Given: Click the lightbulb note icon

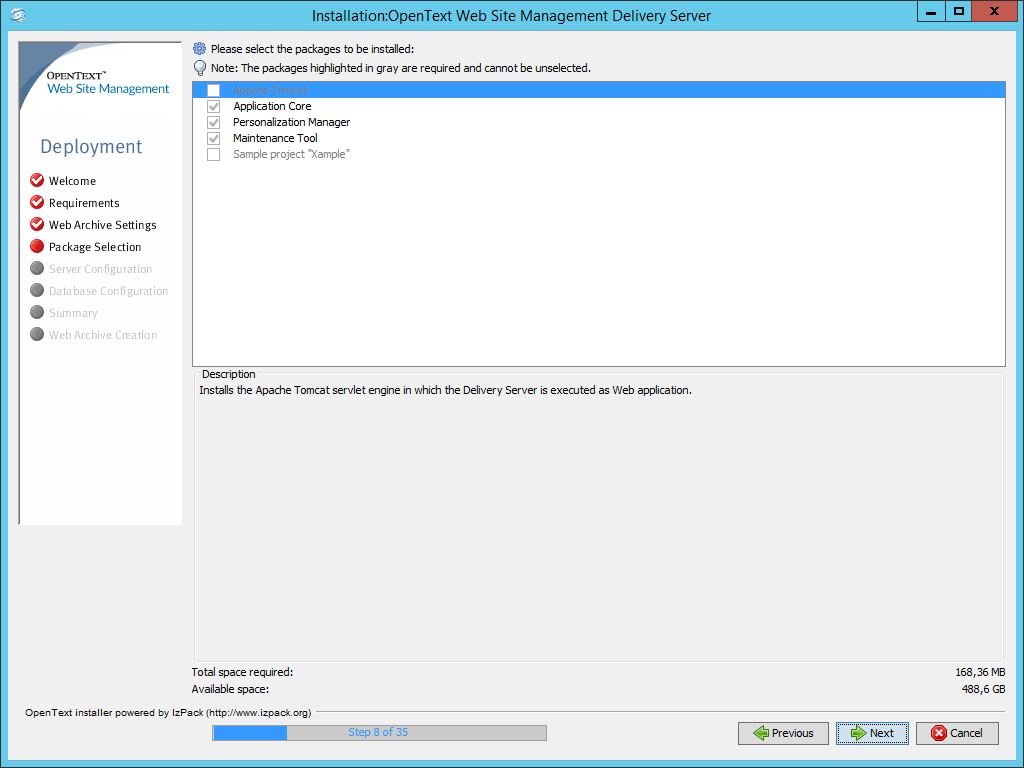Looking at the screenshot, I should tap(200, 68).
